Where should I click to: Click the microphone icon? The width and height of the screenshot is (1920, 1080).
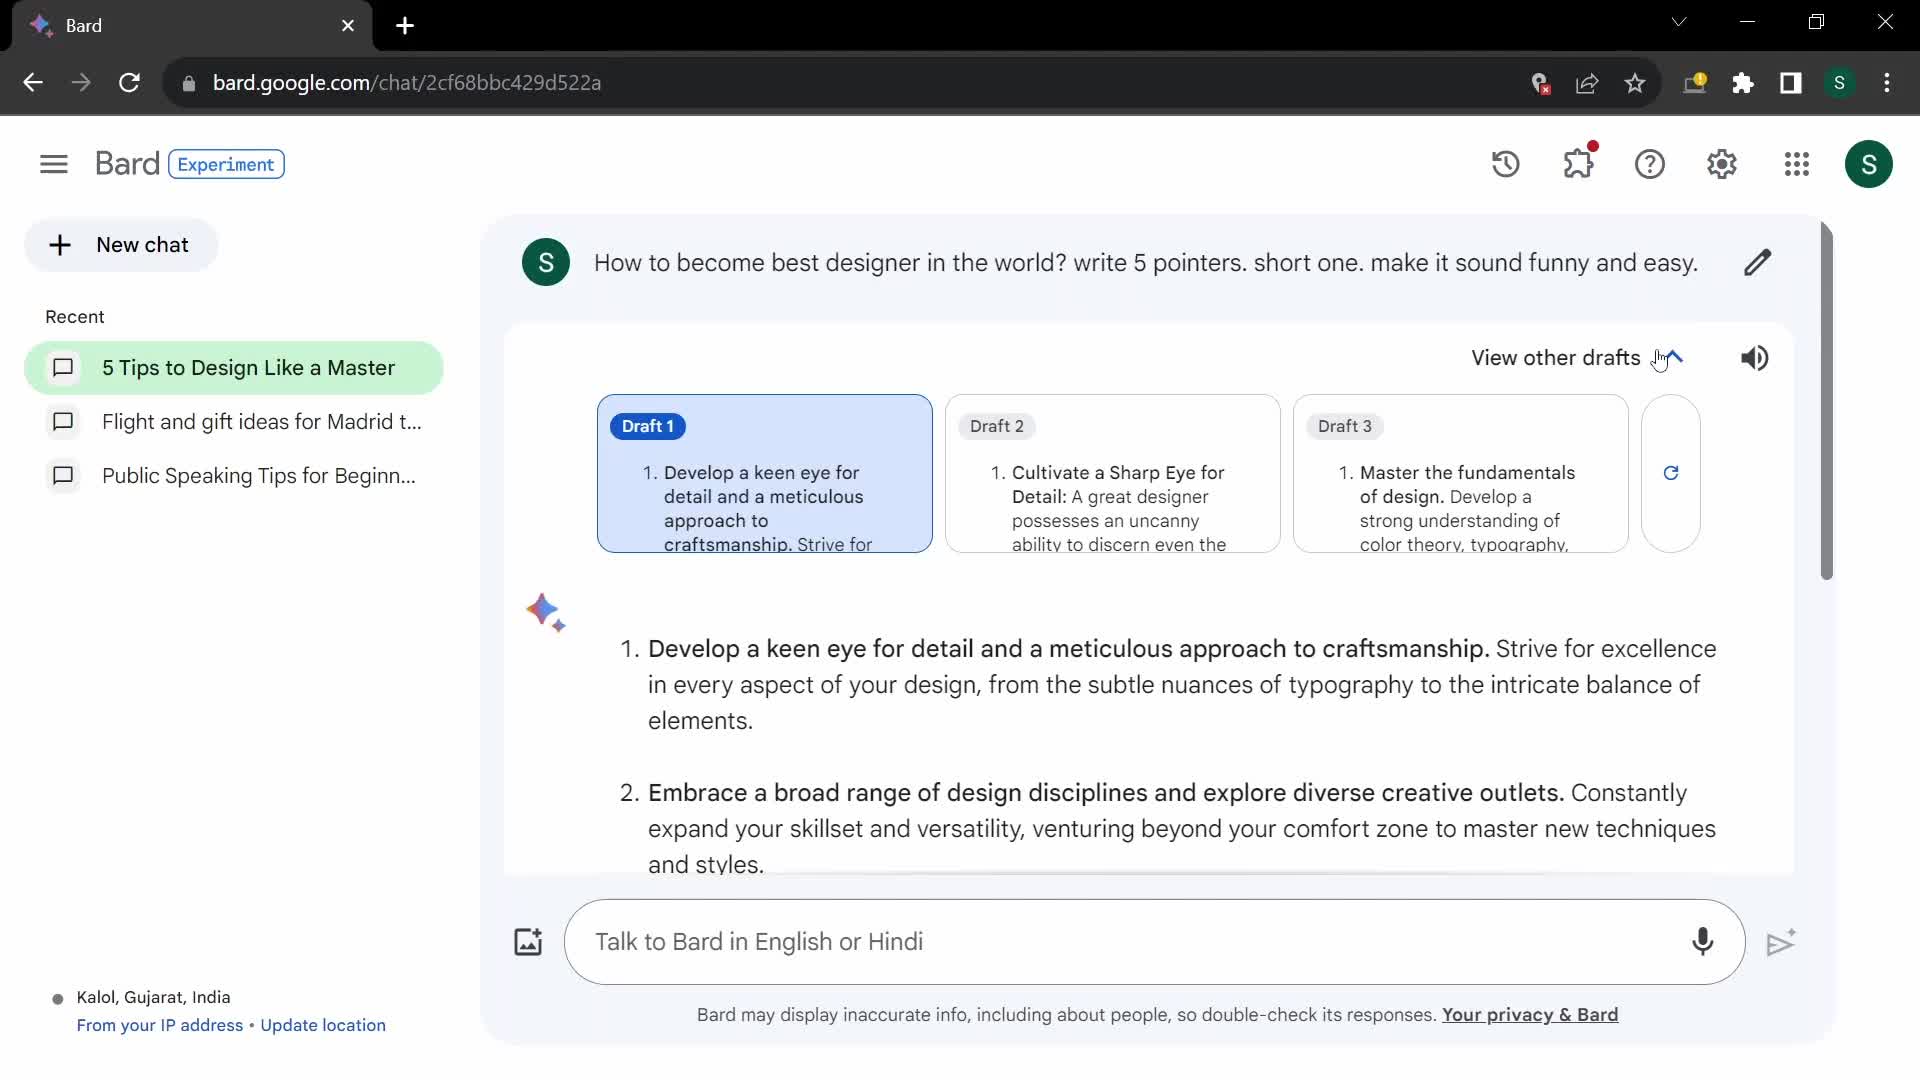coord(1702,942)
